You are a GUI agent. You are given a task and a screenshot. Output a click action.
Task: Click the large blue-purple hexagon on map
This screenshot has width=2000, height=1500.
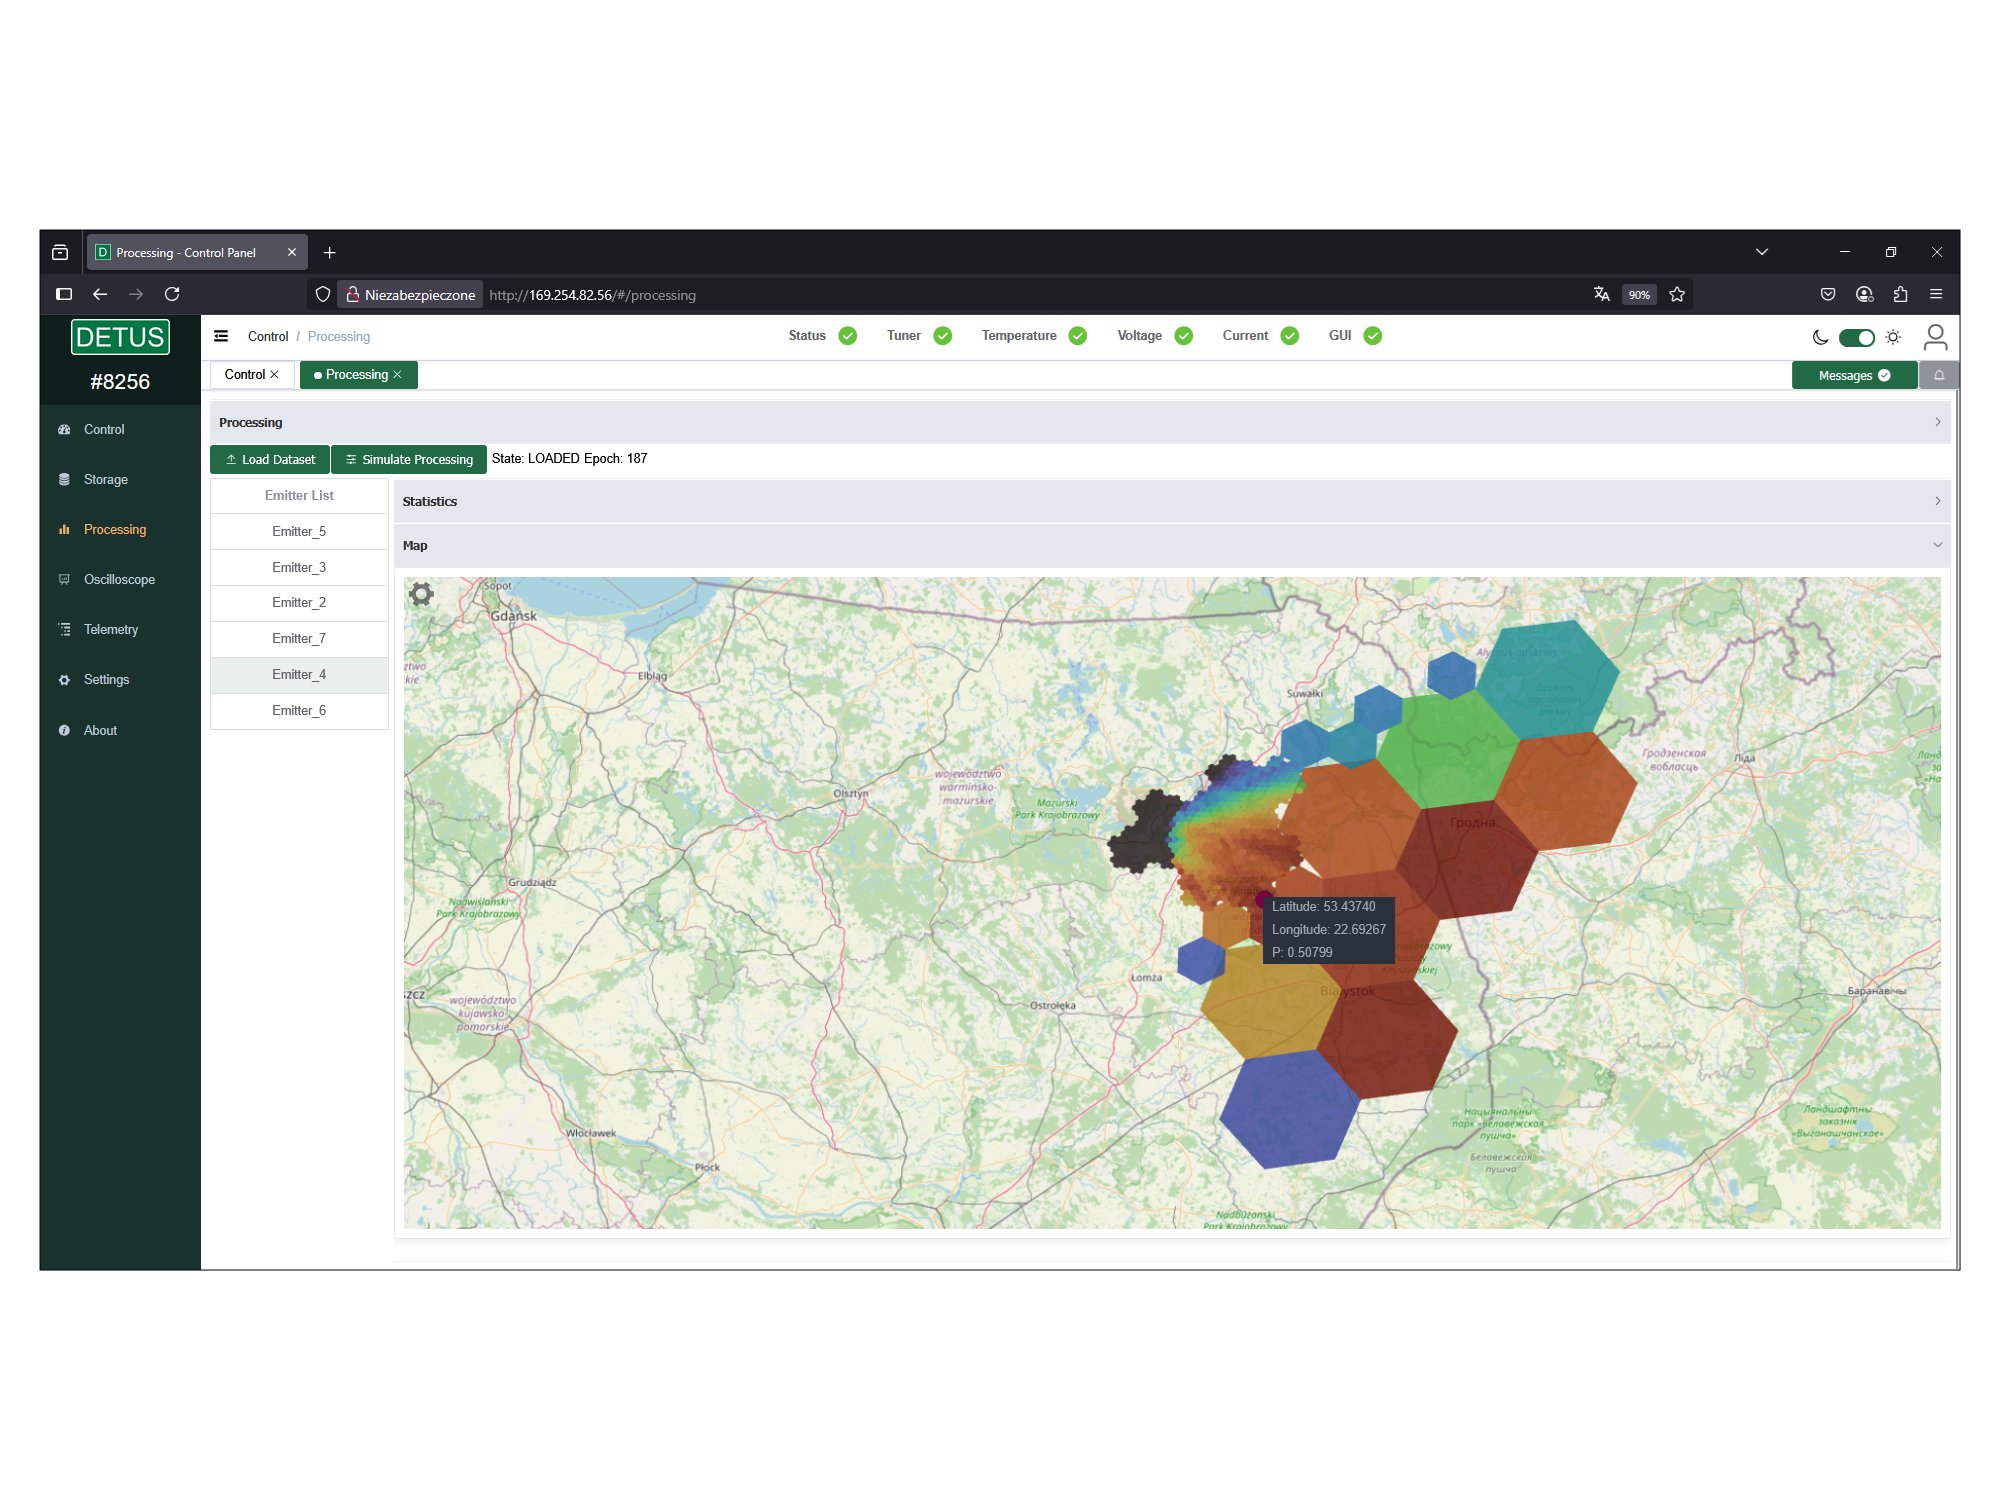(1289, 1109)
